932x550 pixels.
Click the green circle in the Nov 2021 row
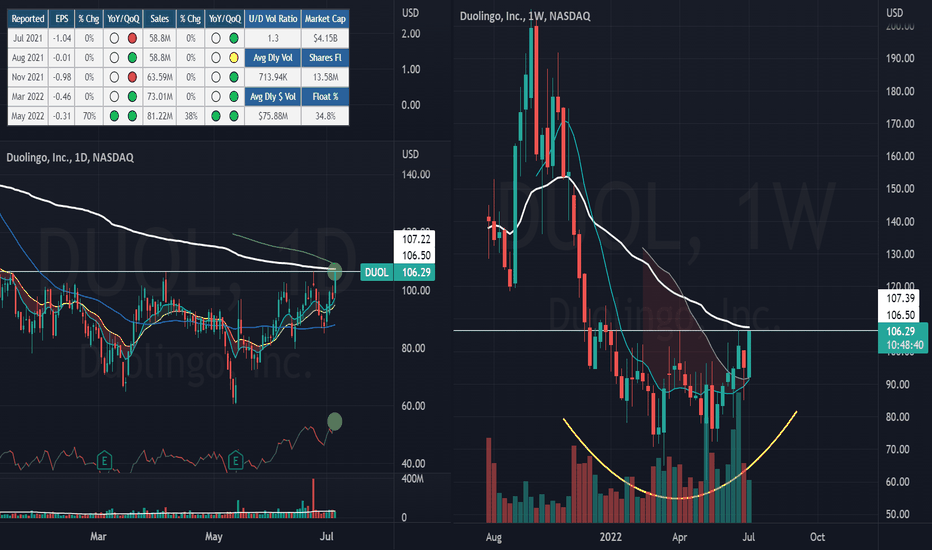click(234, 77)
